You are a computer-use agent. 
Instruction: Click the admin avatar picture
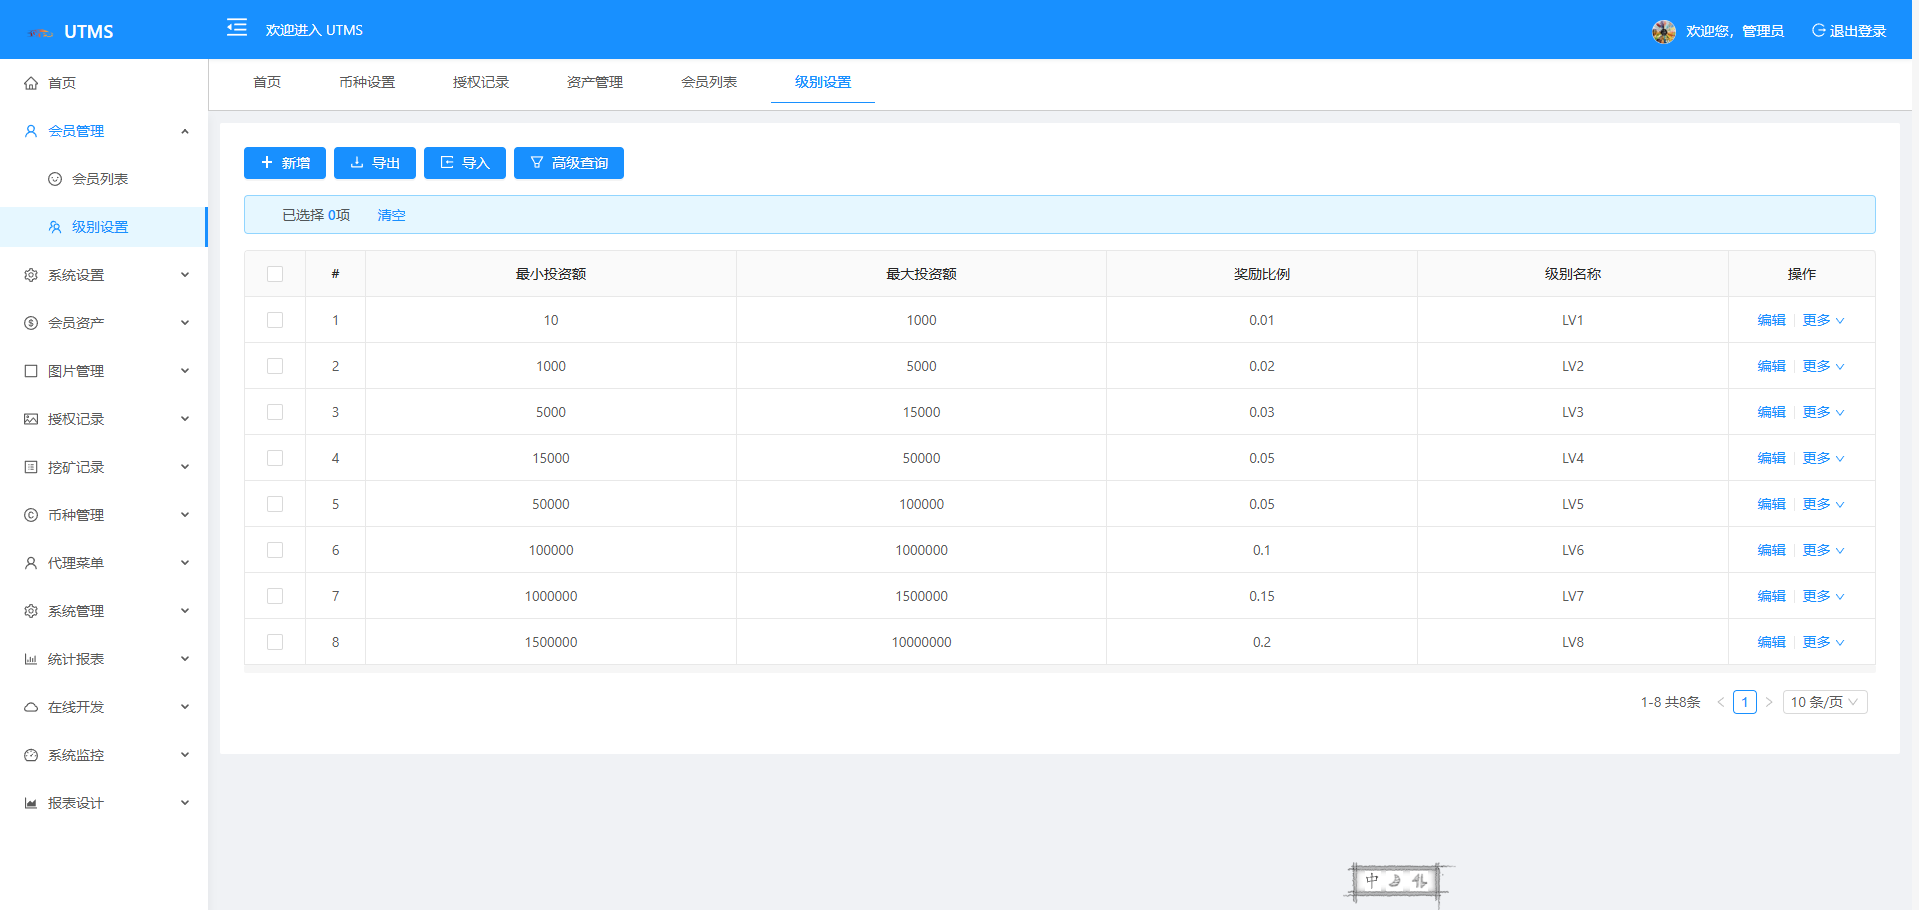(x=1663, y=32)
